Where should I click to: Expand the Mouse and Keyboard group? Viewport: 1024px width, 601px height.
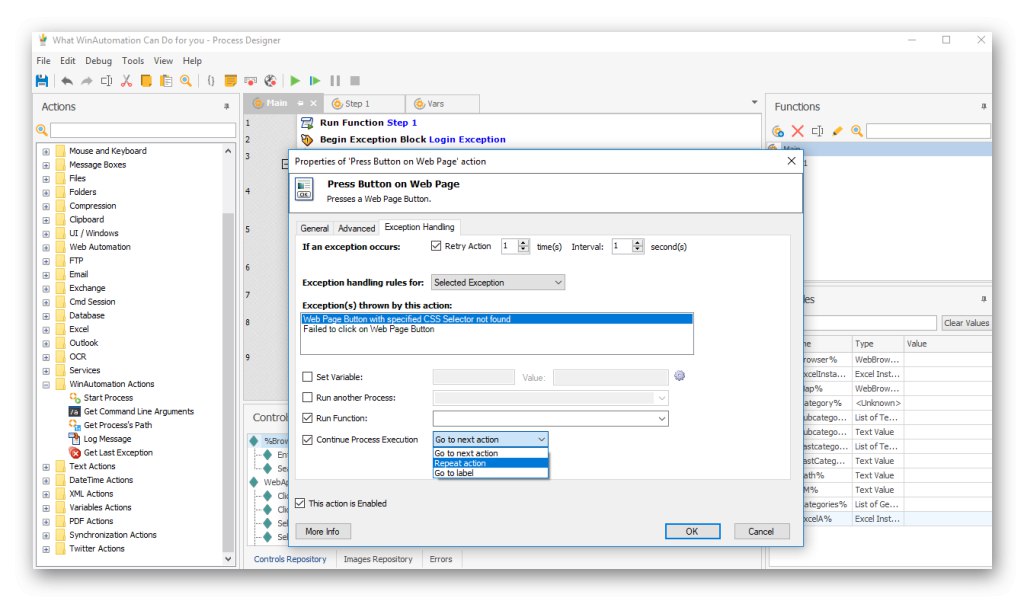click(x=46, y=152)
